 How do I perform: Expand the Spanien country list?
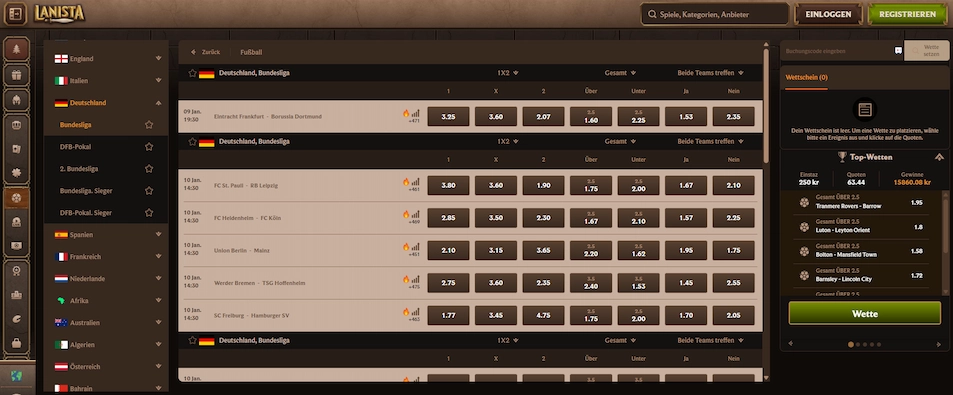pyautogui.click(x=158, y=235)
